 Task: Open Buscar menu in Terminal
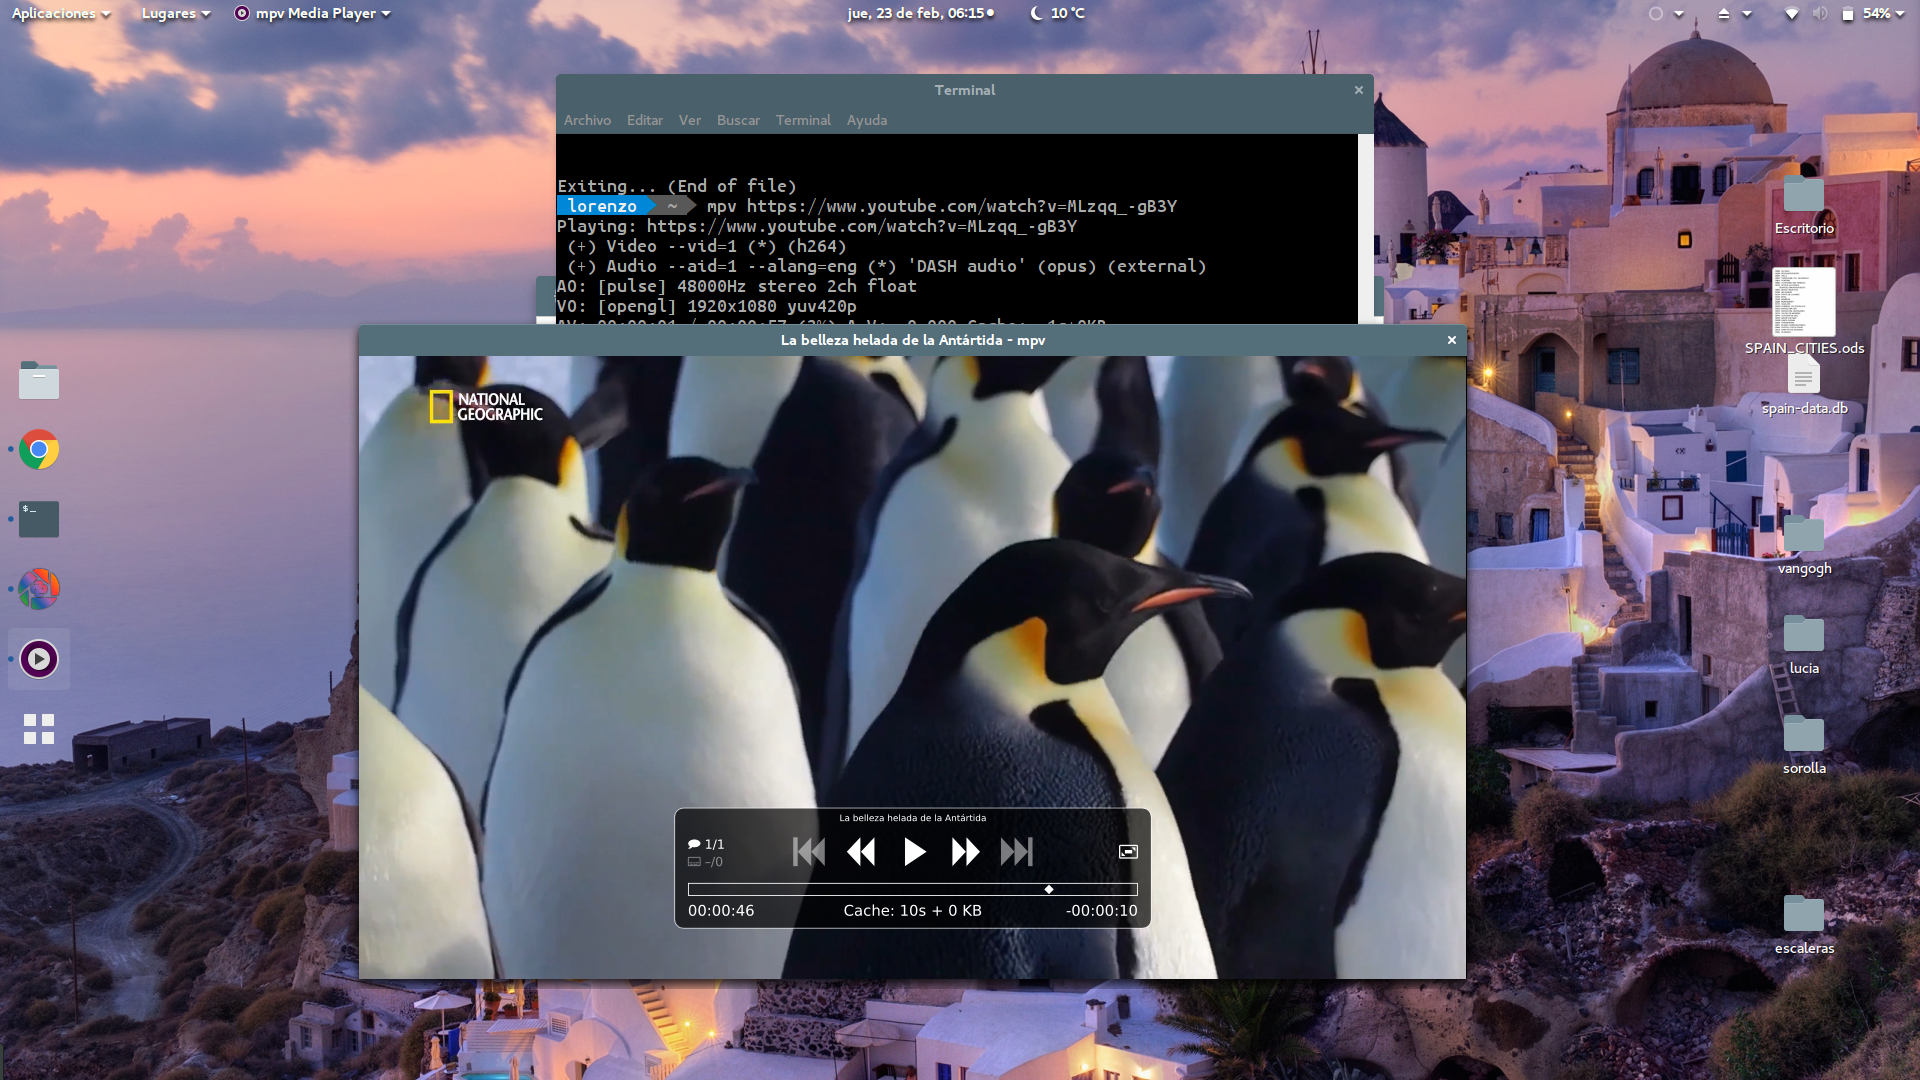coord(738,120)
